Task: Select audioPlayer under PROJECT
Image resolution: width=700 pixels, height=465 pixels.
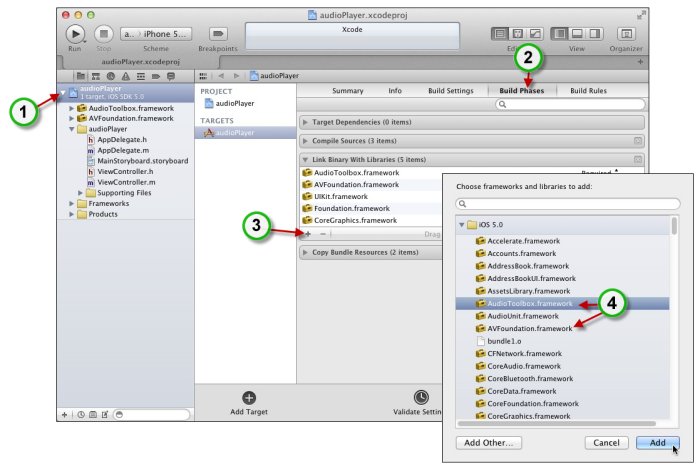Action: 235,104
